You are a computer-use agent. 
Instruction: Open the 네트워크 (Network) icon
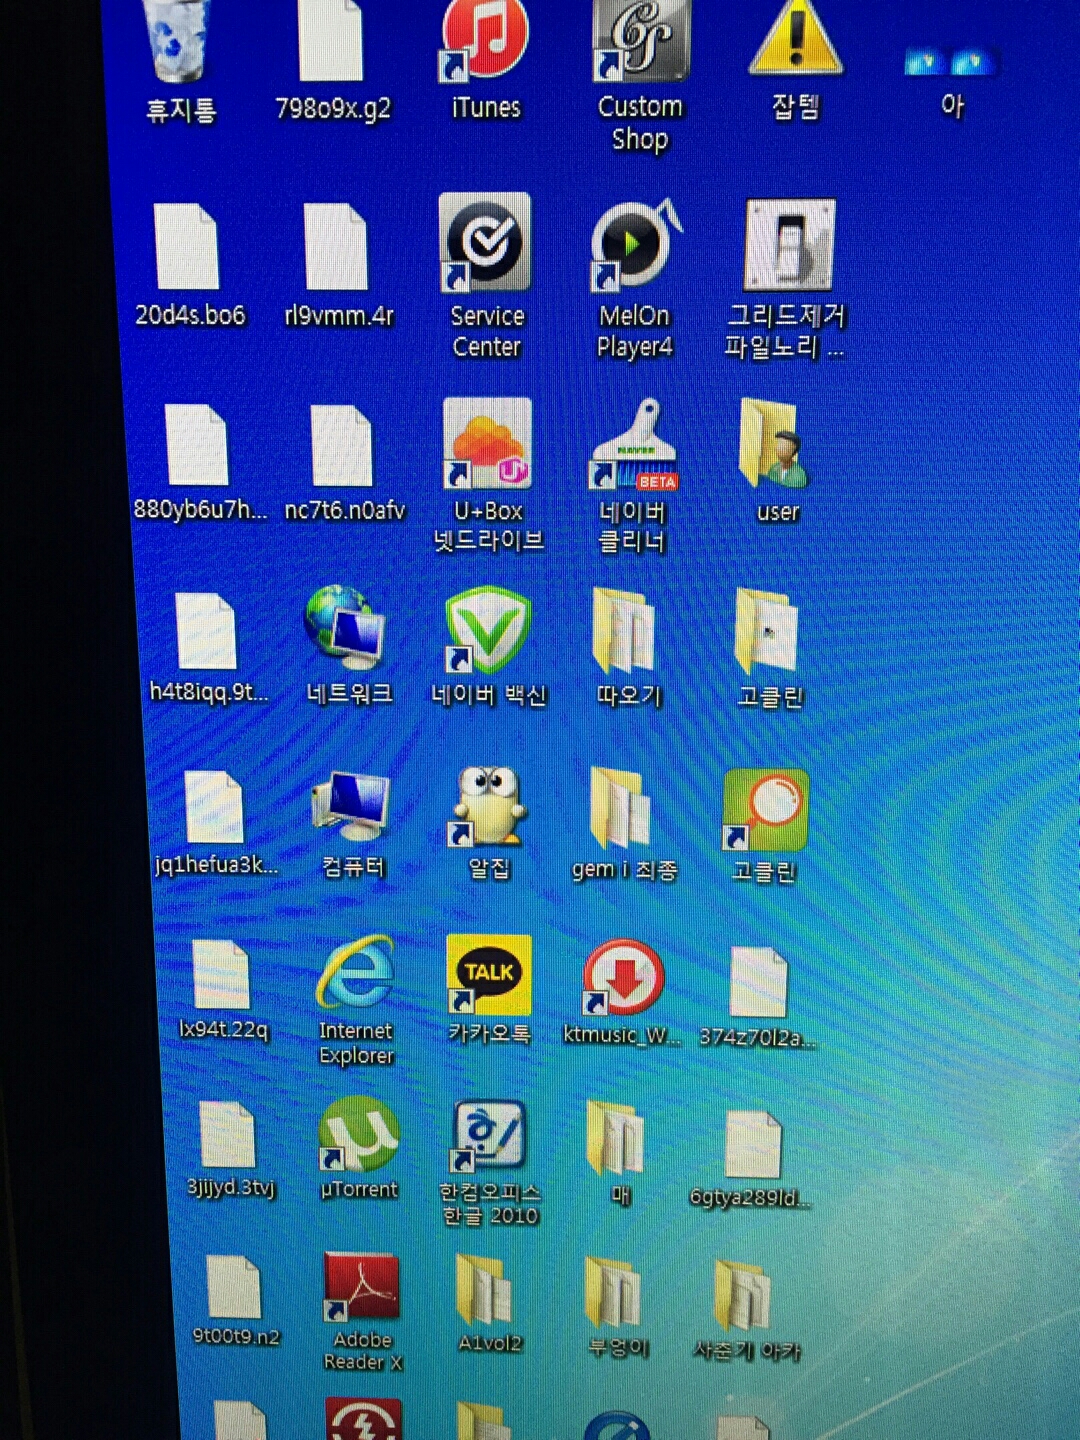346,630
